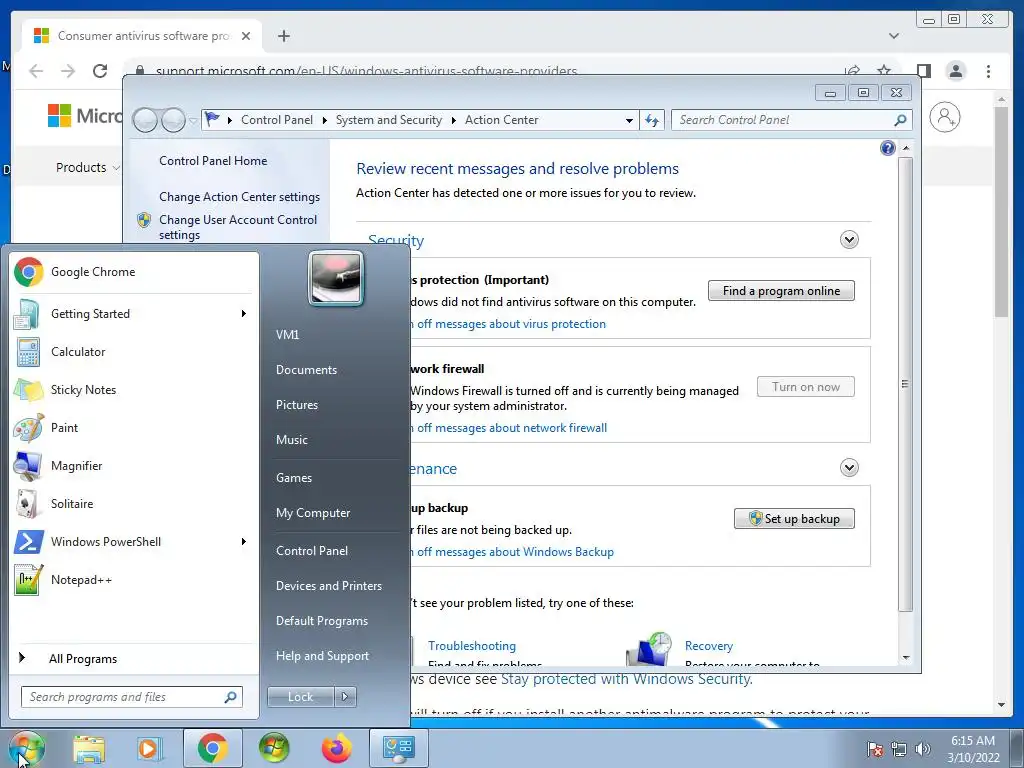Click Set up backup button

[x=794, y=519]
